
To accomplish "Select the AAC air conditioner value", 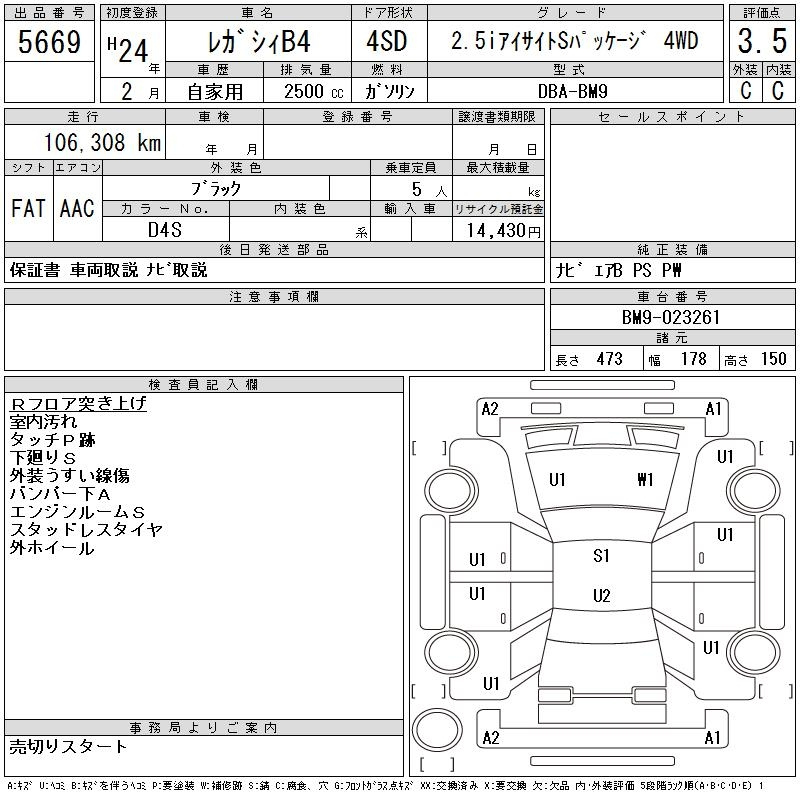I will click(77, 208).
